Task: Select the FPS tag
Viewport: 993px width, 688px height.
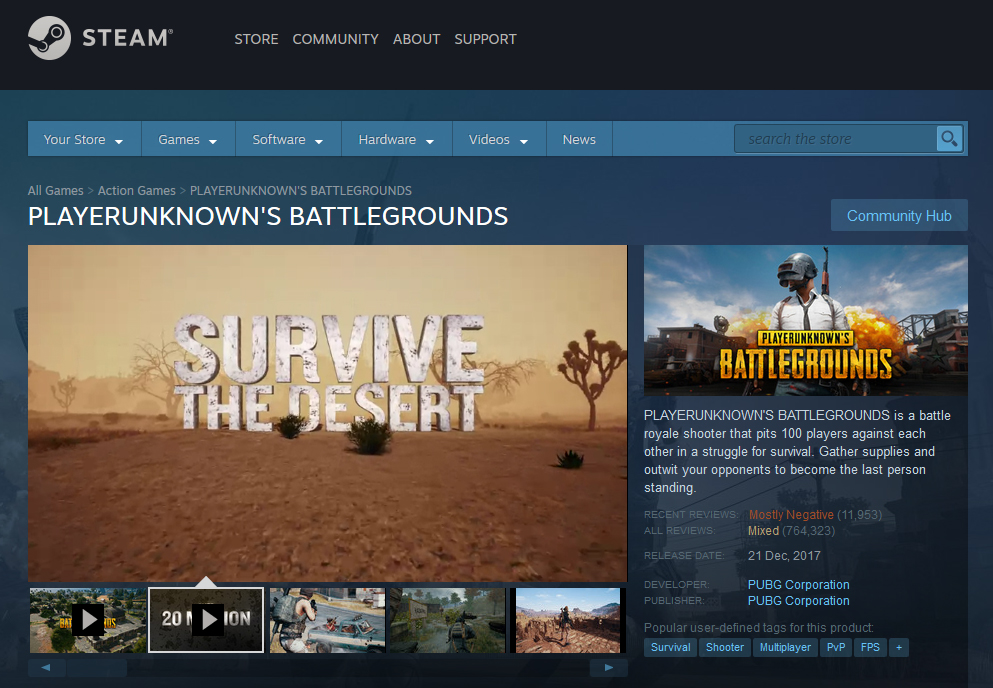Action: (870, 647)
